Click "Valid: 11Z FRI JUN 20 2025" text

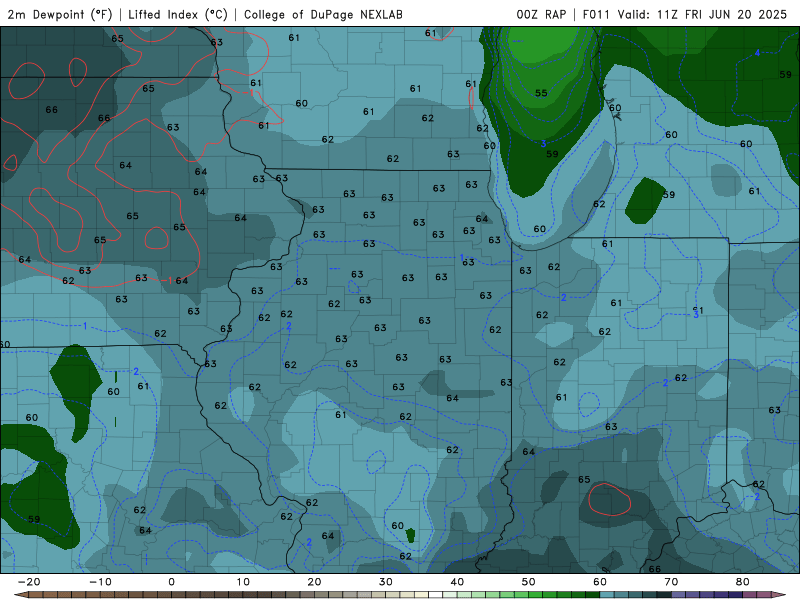pyautogui.click(x=703, y=14)
